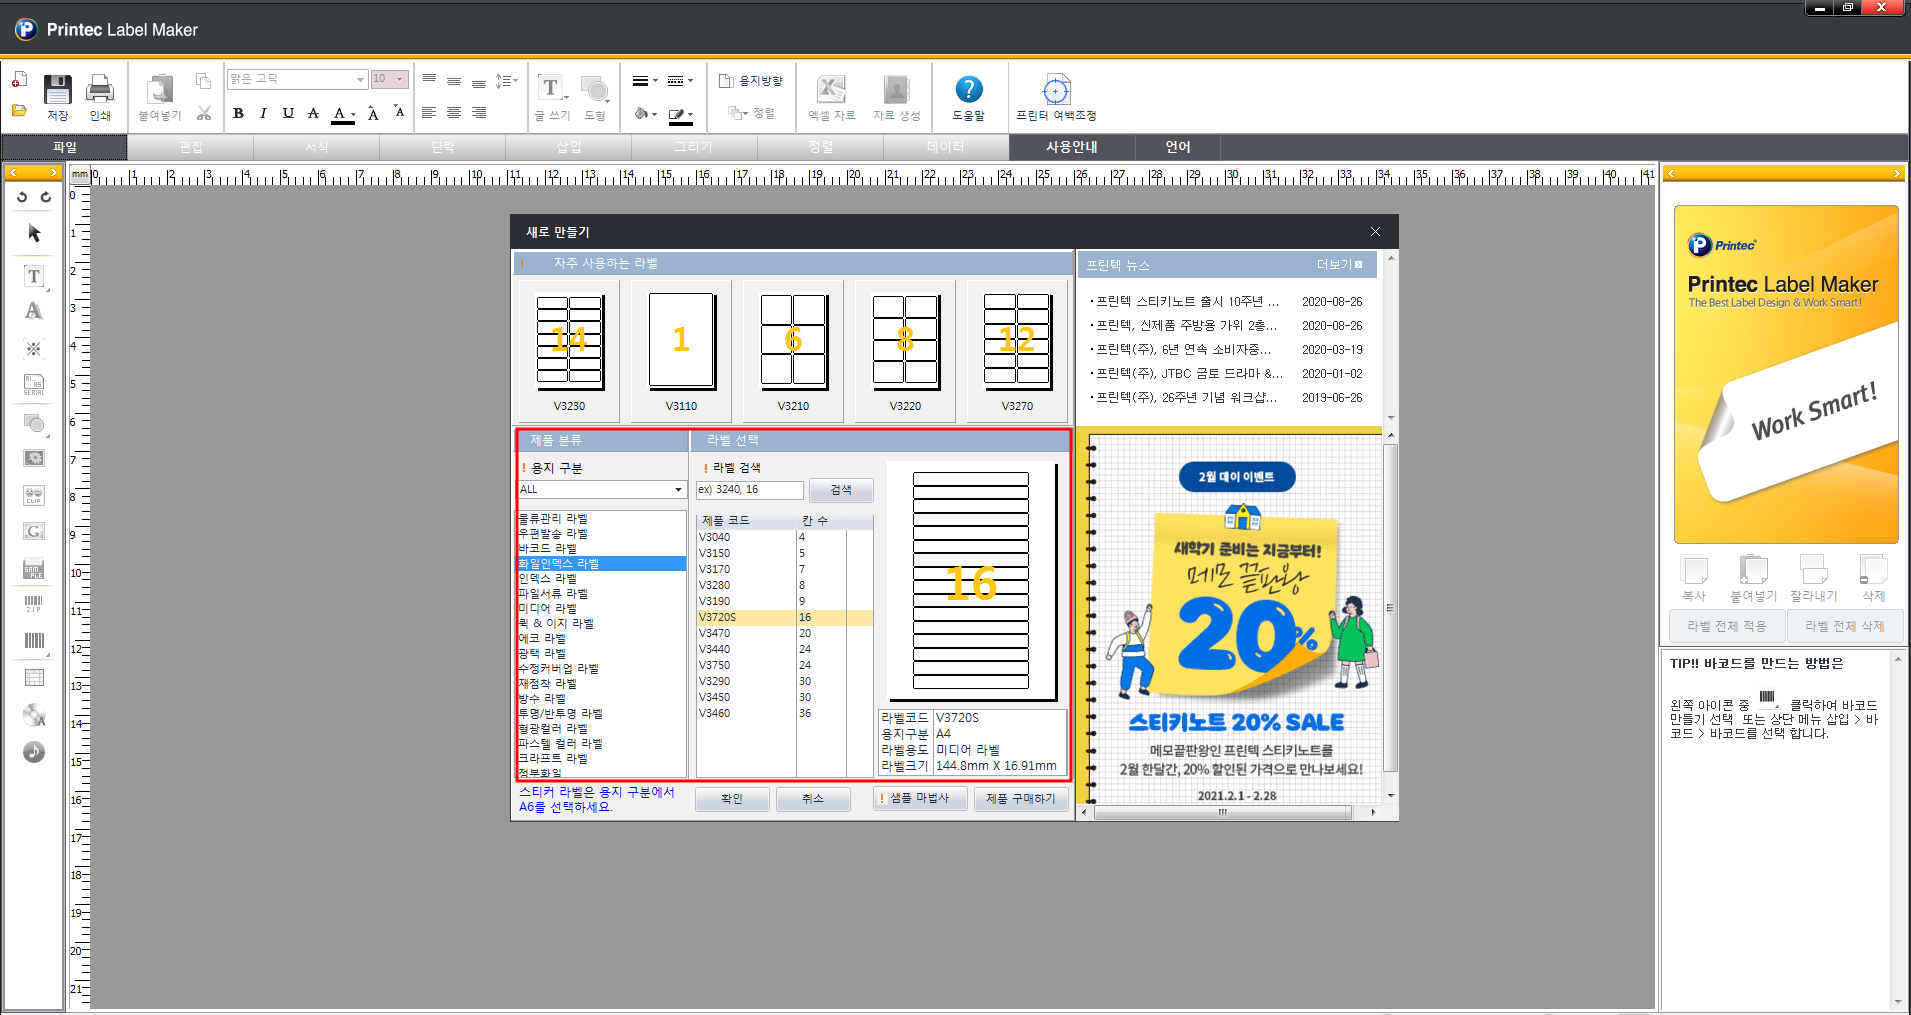The width and height of the screenshot is (1911, 1015).
Task: Open 프린터 여백조정 printer margin adjustment
Action: (1056, 91)
